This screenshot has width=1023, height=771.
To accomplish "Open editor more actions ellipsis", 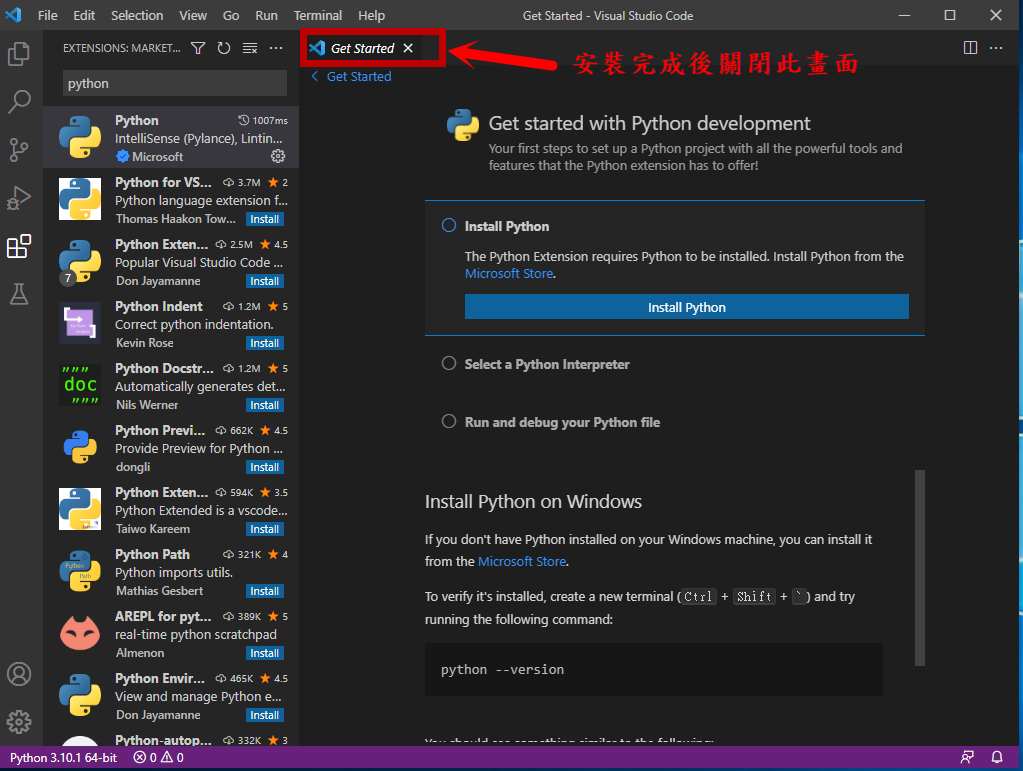I will [996, 48].
